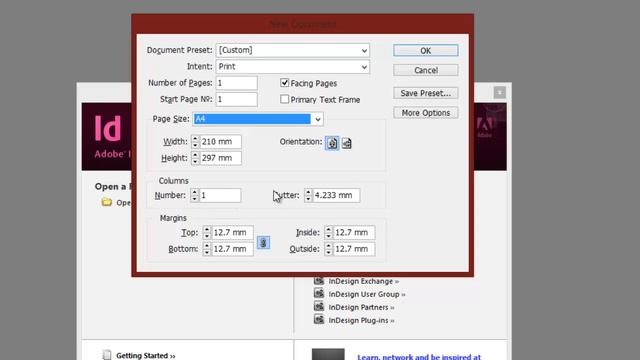Click the Width stepper arrows
This screenshot has width=640, height=360.
pos(195,142)
